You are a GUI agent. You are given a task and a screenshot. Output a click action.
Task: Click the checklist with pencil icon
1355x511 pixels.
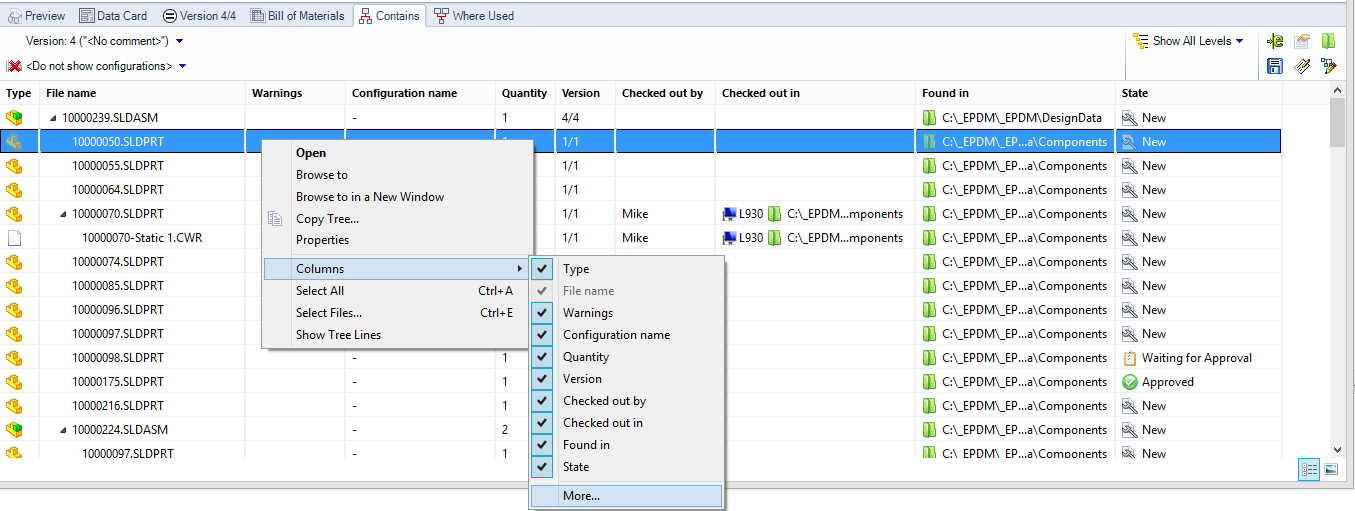[x=1302, y=66]
